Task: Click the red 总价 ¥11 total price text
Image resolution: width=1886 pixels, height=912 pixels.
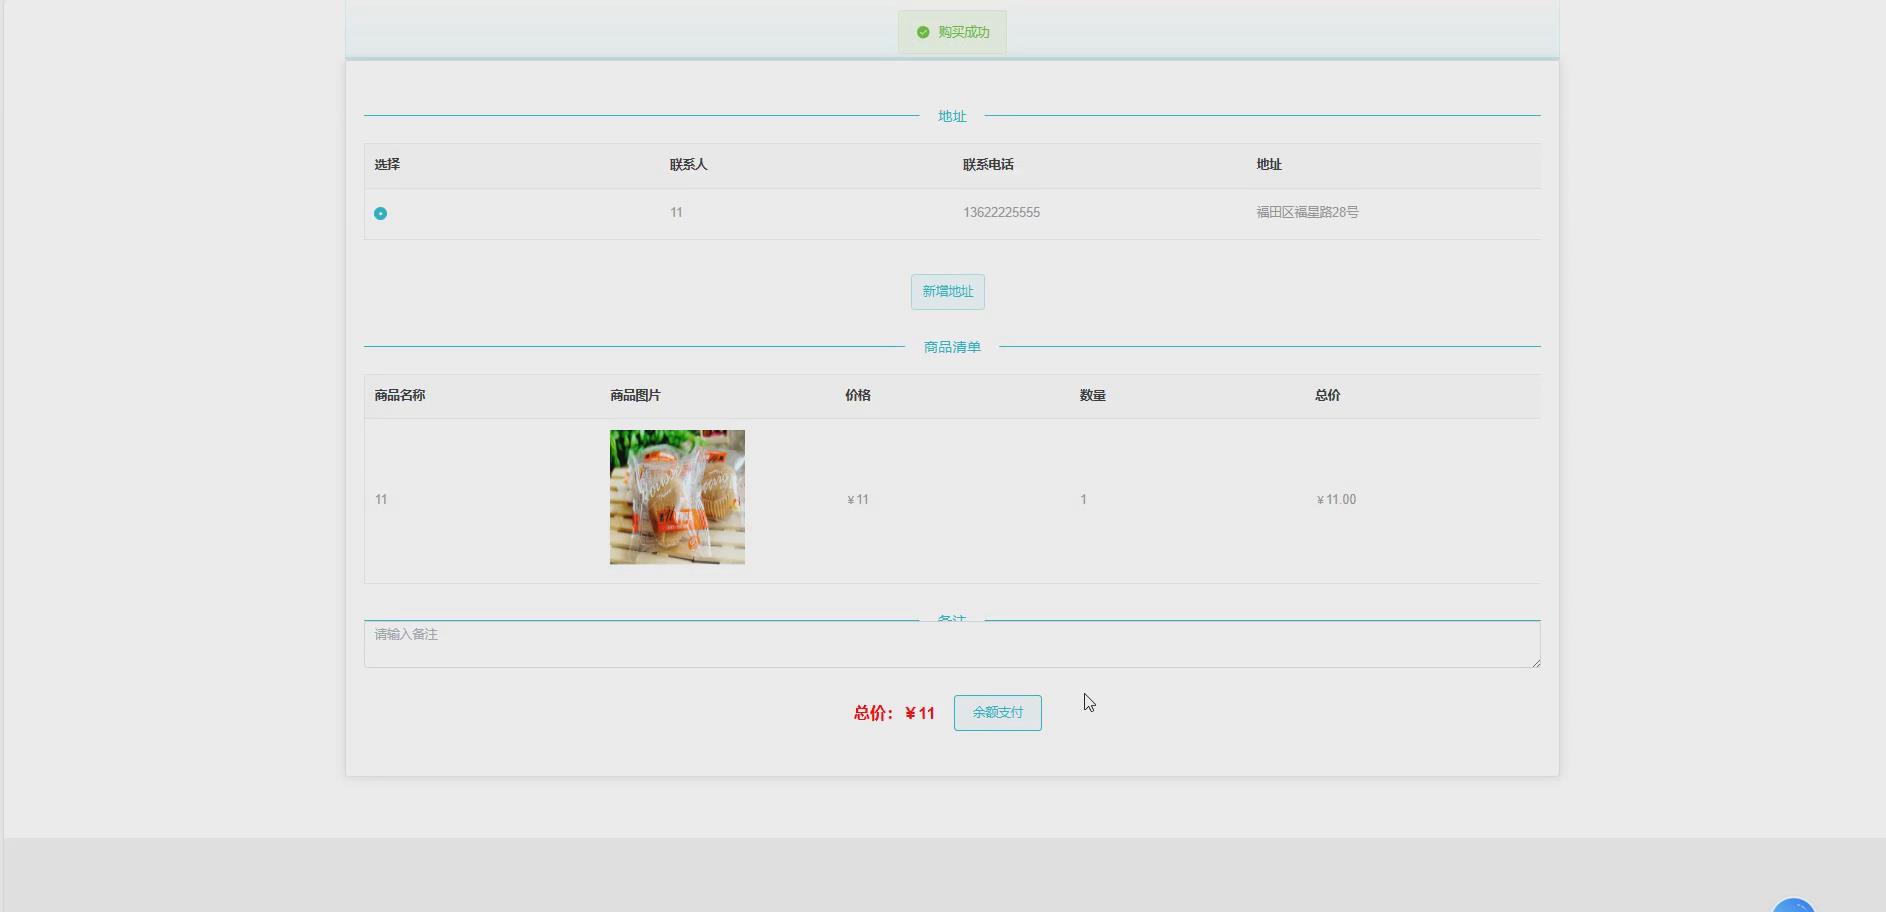Action: [x=893, y=713]
